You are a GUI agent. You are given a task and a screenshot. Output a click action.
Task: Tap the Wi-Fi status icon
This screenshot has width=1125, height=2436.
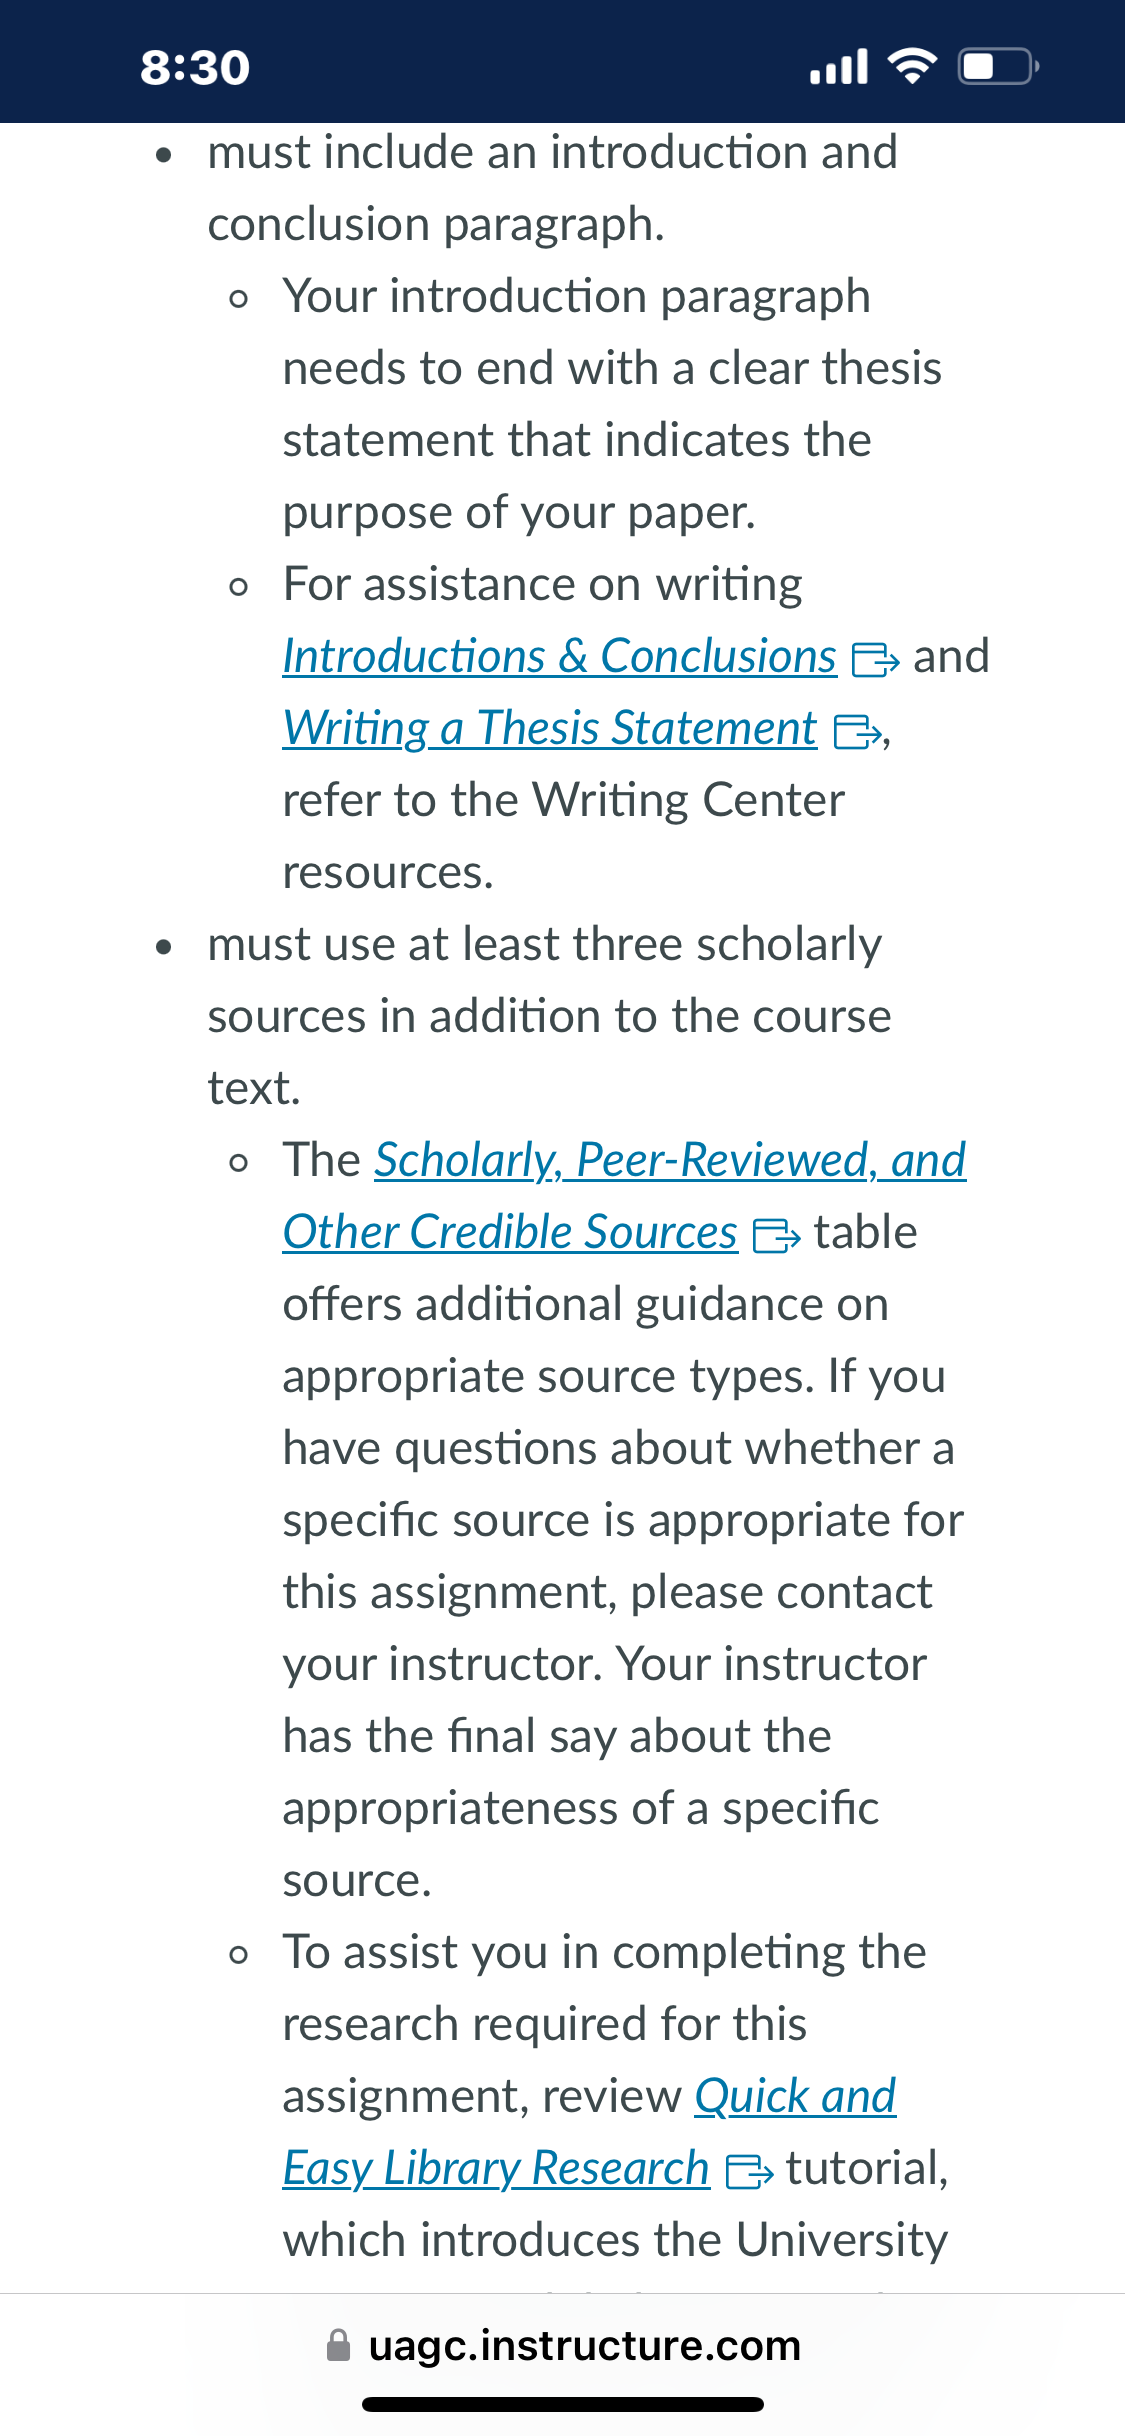tap(912, 67)
